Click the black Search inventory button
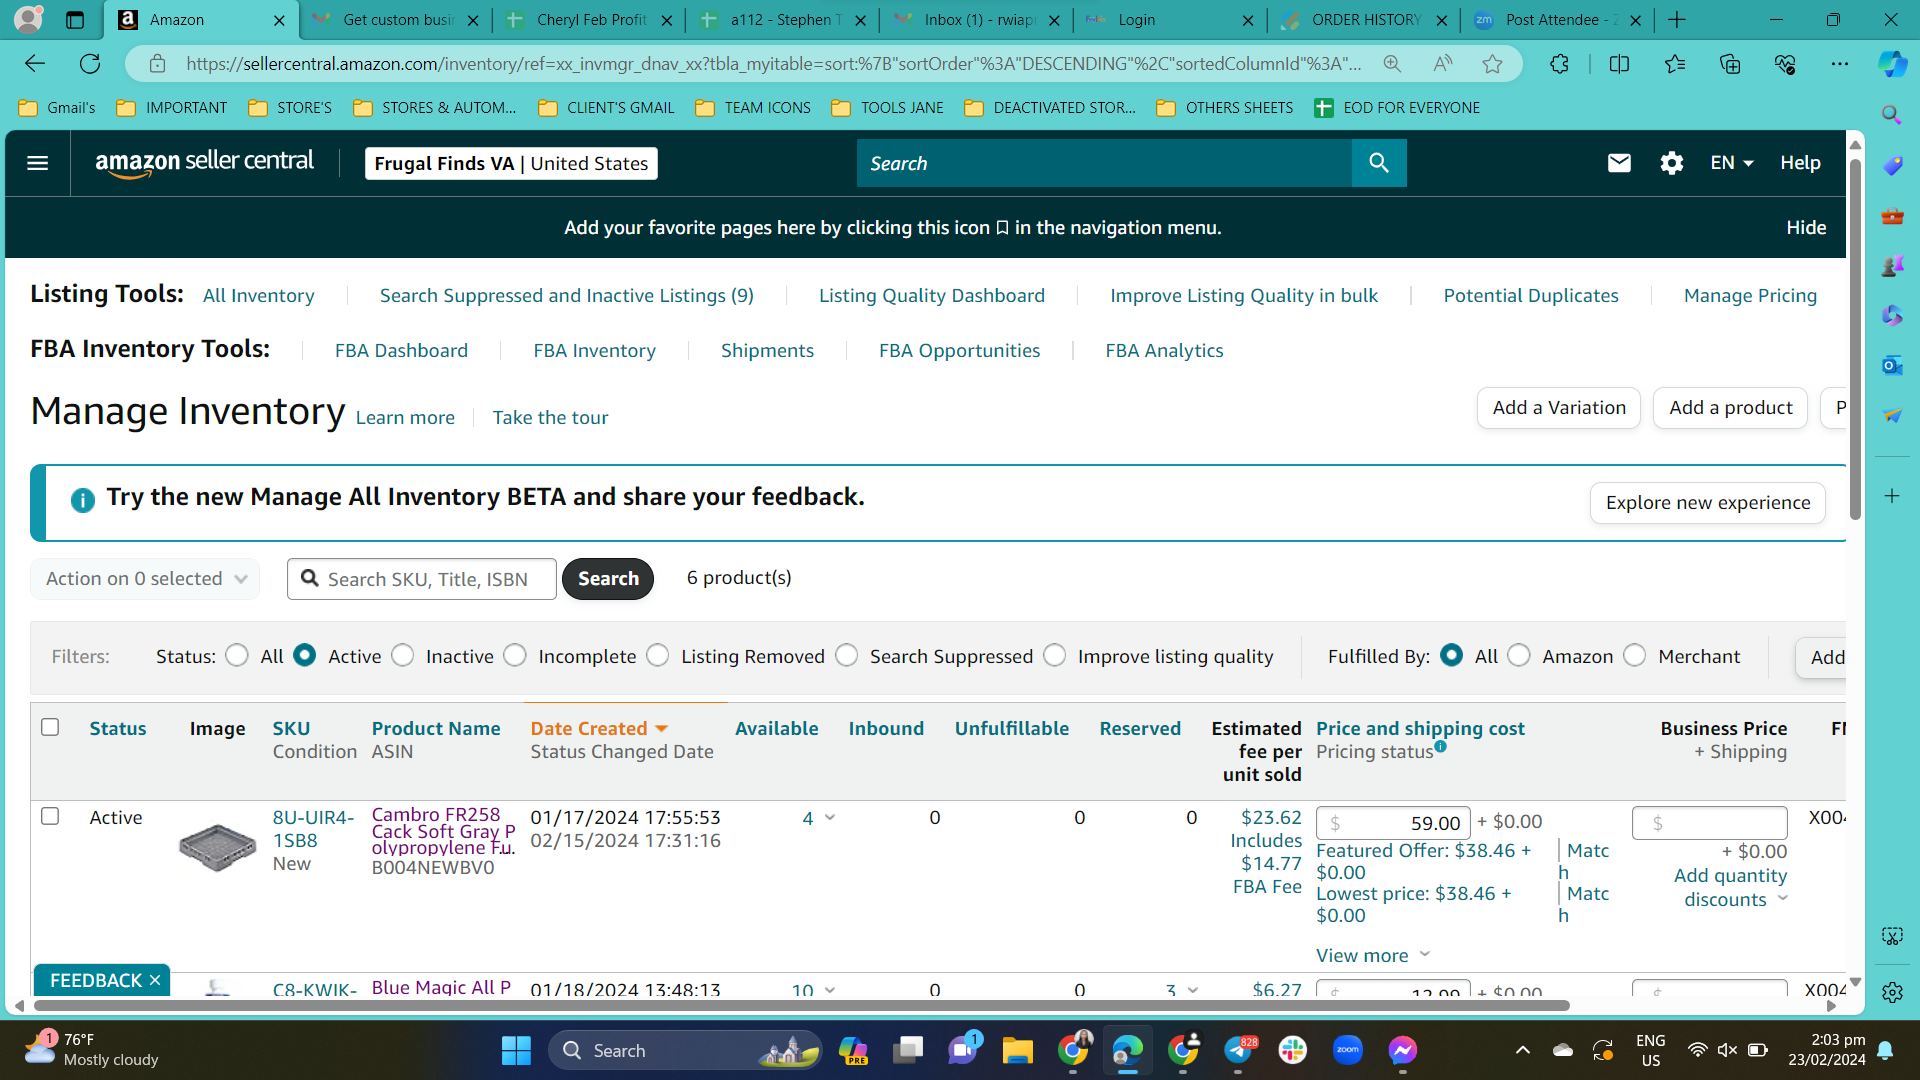Image resolution: width=1920 pixels, height=1080 pixels. [608, 579]
